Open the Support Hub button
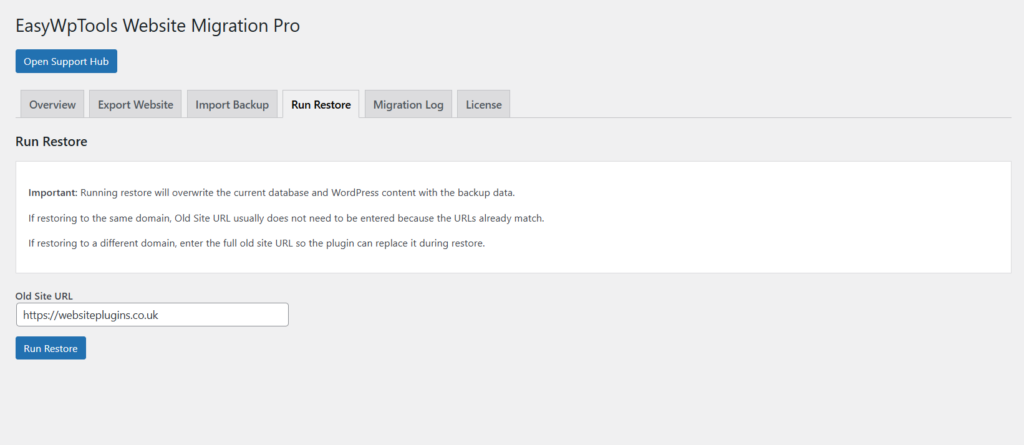 (66, 61)
